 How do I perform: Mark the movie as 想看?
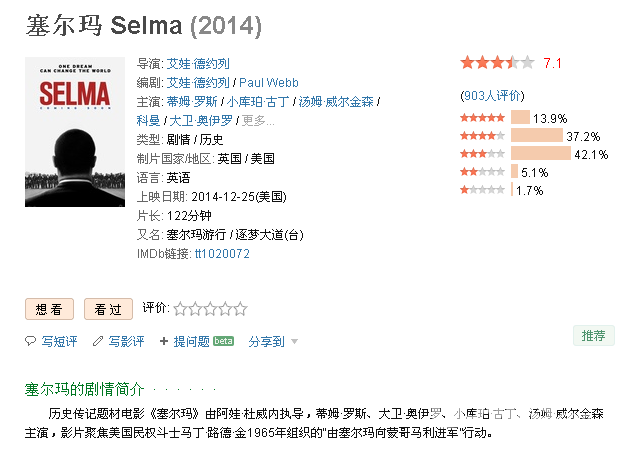pyautogui.click(x=49, y=309)
